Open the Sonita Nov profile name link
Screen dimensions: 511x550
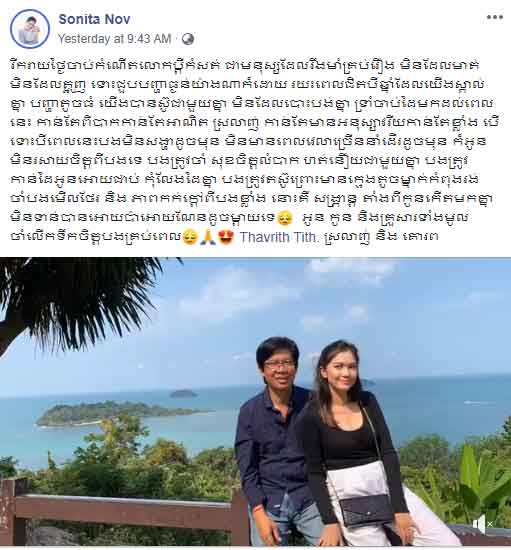tap(94, 19)
